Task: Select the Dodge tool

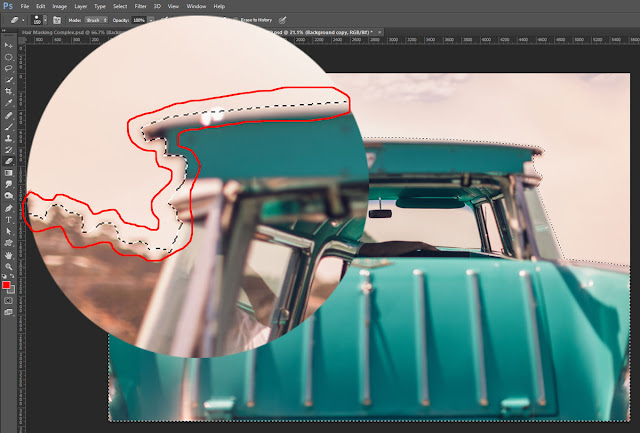Action: point(9,184)
